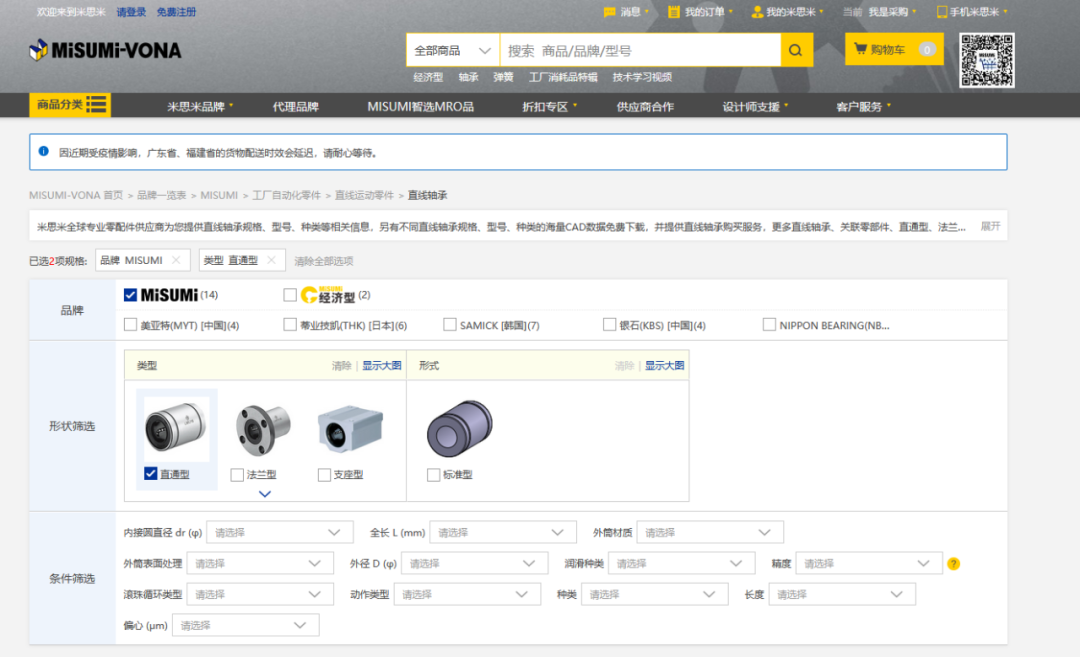1080x657 pixels.
Task: Check the 标准型 form checkbox
Action: coord(433,474)
